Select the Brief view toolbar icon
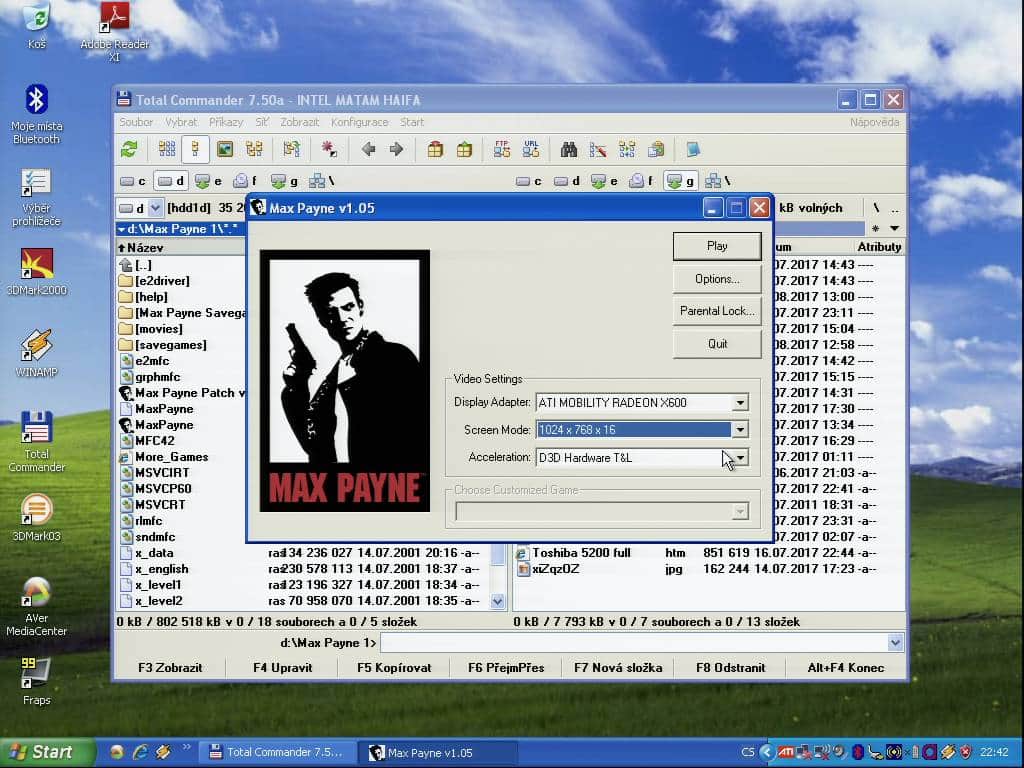Viewport: 1024px width, 768px height. click(167, 150)
